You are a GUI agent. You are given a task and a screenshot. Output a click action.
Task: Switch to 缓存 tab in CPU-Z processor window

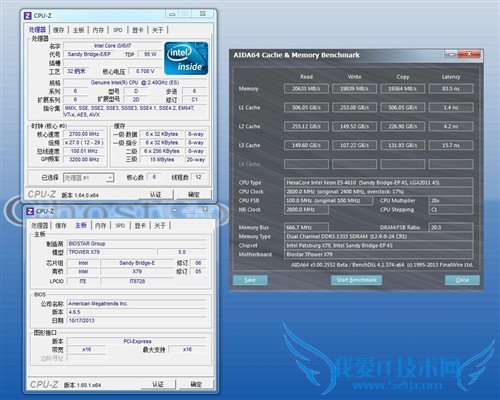pos(59,30)
